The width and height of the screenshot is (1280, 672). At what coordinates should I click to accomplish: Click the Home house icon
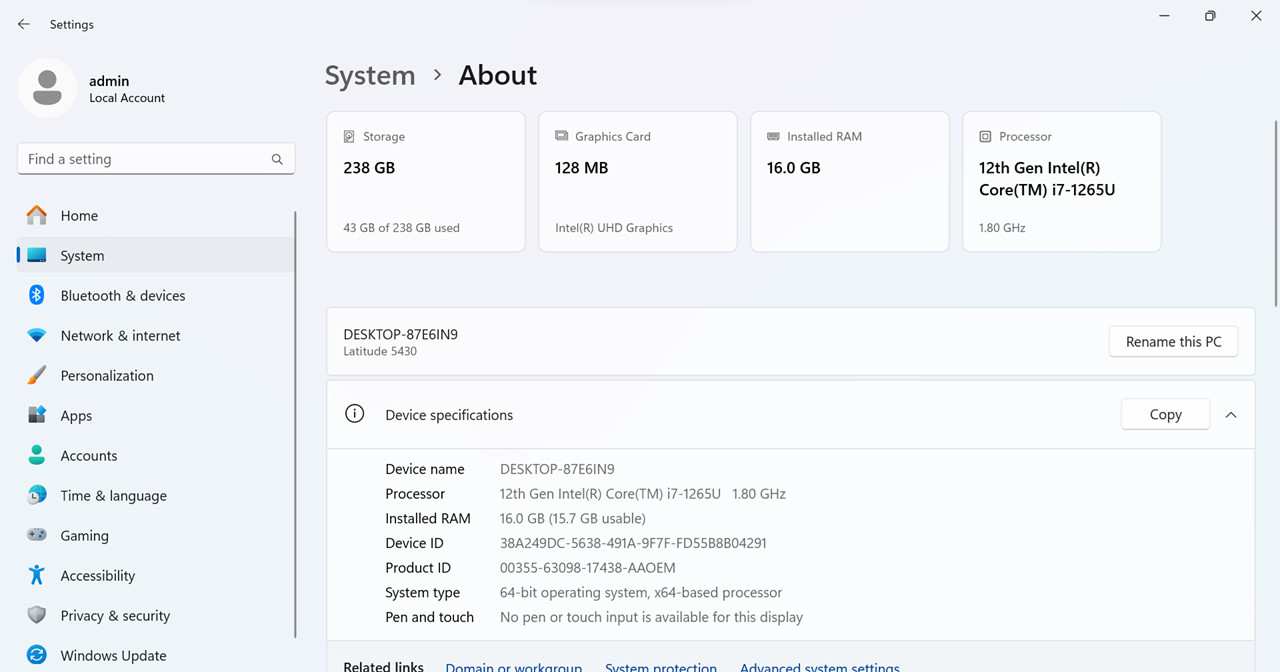click(x=37, y=215)
